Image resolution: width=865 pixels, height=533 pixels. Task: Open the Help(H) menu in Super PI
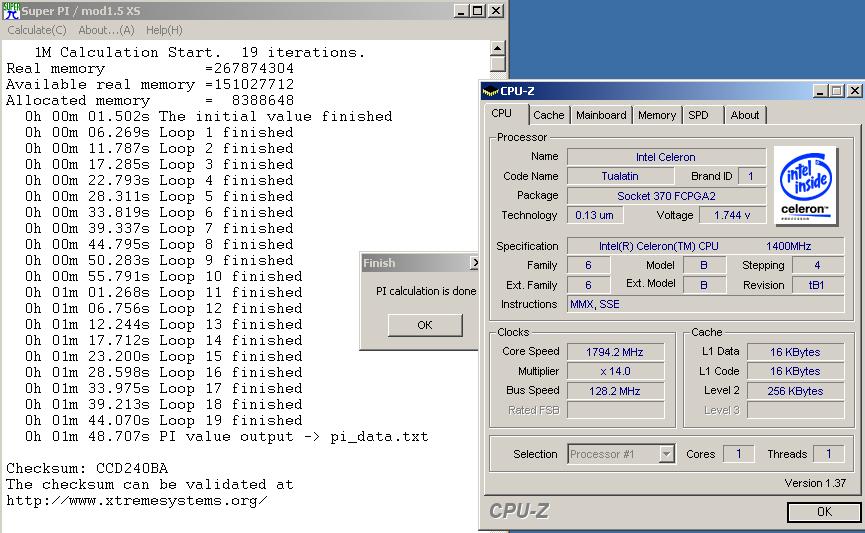point(164,30)
